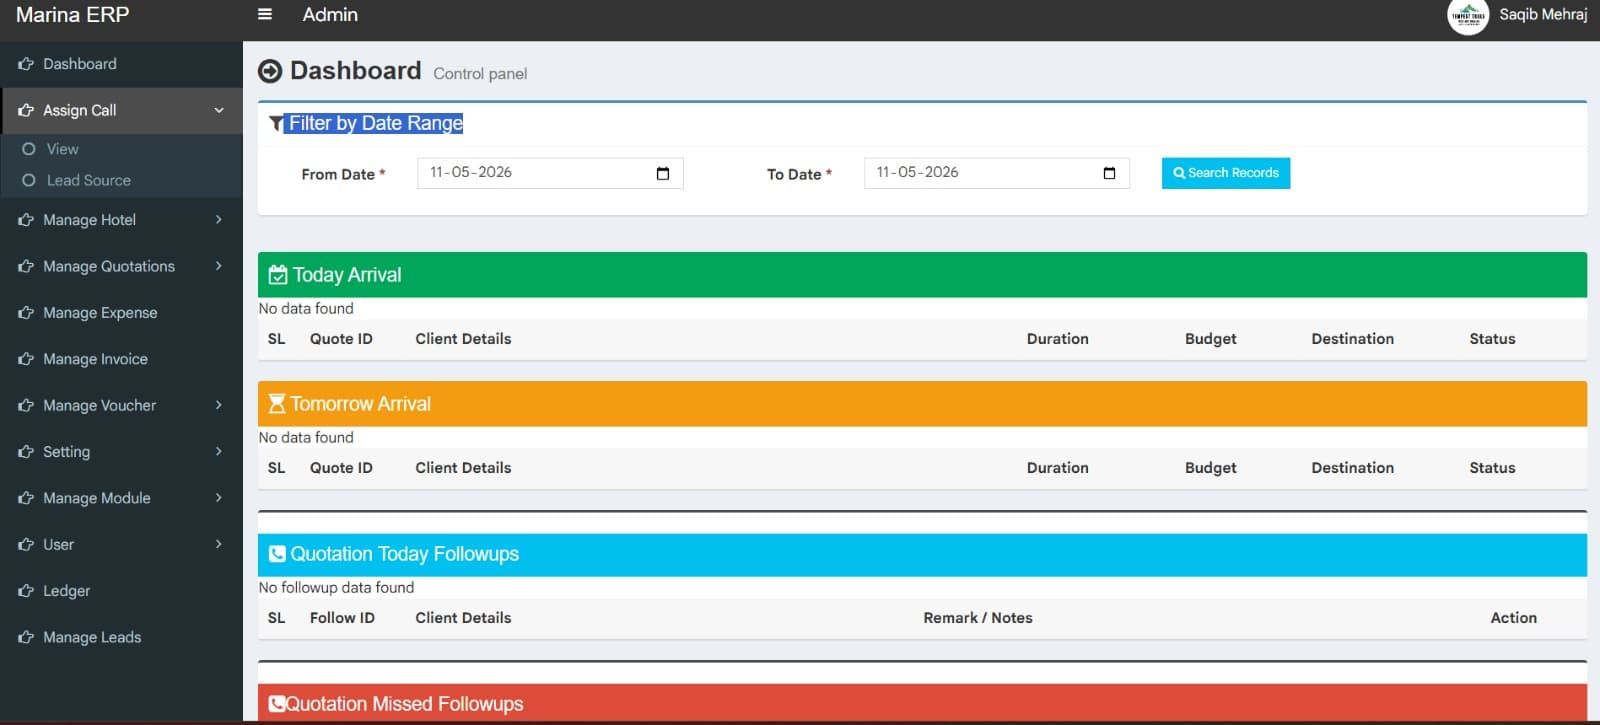Go to Manage Invoice
The width and height of the screenshot is (1600, 725).
click(x=121, y=359)
